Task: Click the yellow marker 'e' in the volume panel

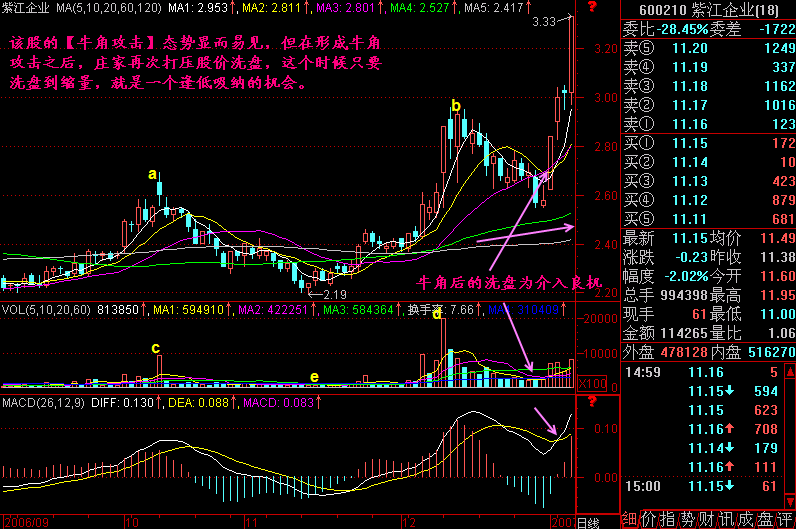Action: pos(315,377)
